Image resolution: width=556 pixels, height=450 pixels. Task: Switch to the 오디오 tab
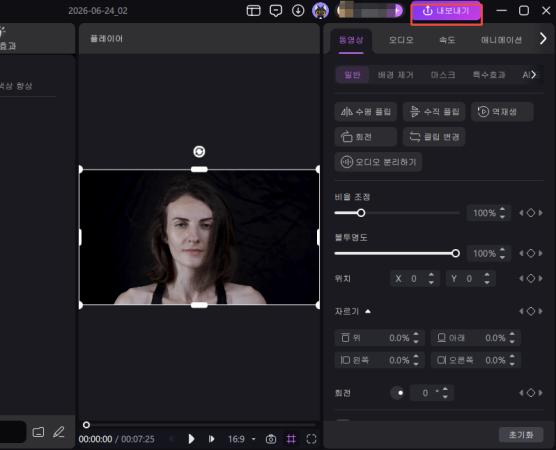pyautogui.click(x=401, y=40)
